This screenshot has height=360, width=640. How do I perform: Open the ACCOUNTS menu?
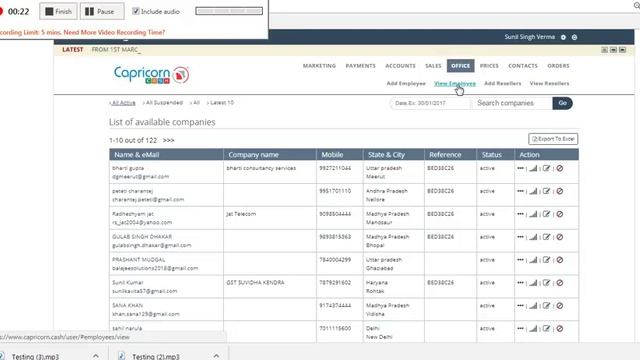[400, 66]
